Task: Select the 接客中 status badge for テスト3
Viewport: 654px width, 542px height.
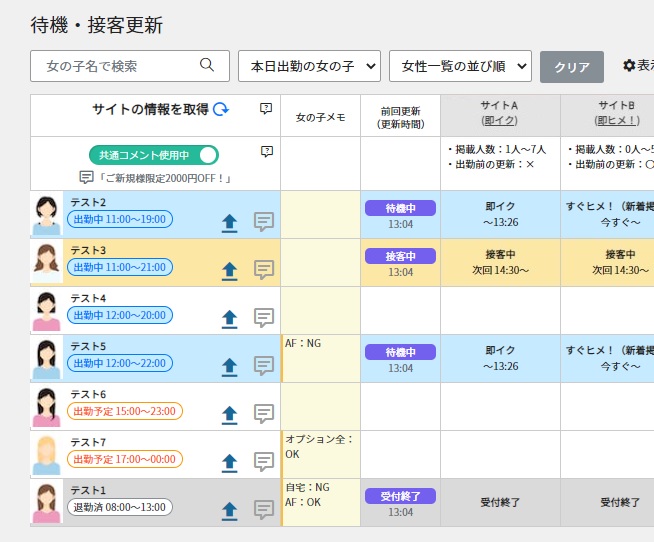Action: 400,256
